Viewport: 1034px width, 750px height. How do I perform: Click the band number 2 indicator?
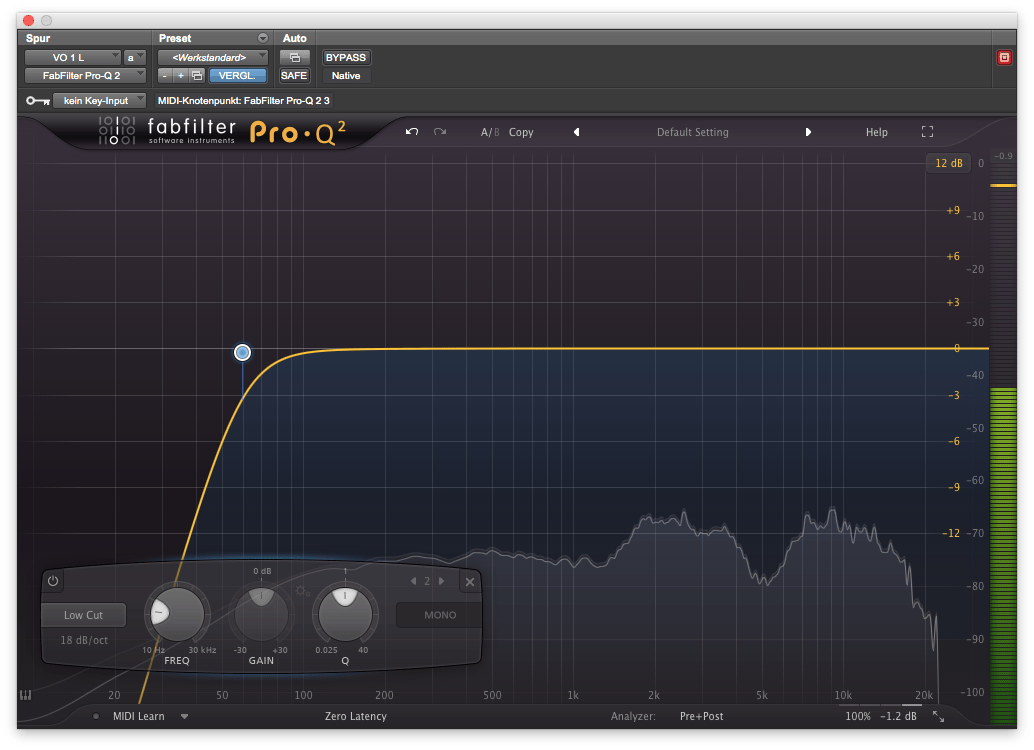[x=427, y=581]
